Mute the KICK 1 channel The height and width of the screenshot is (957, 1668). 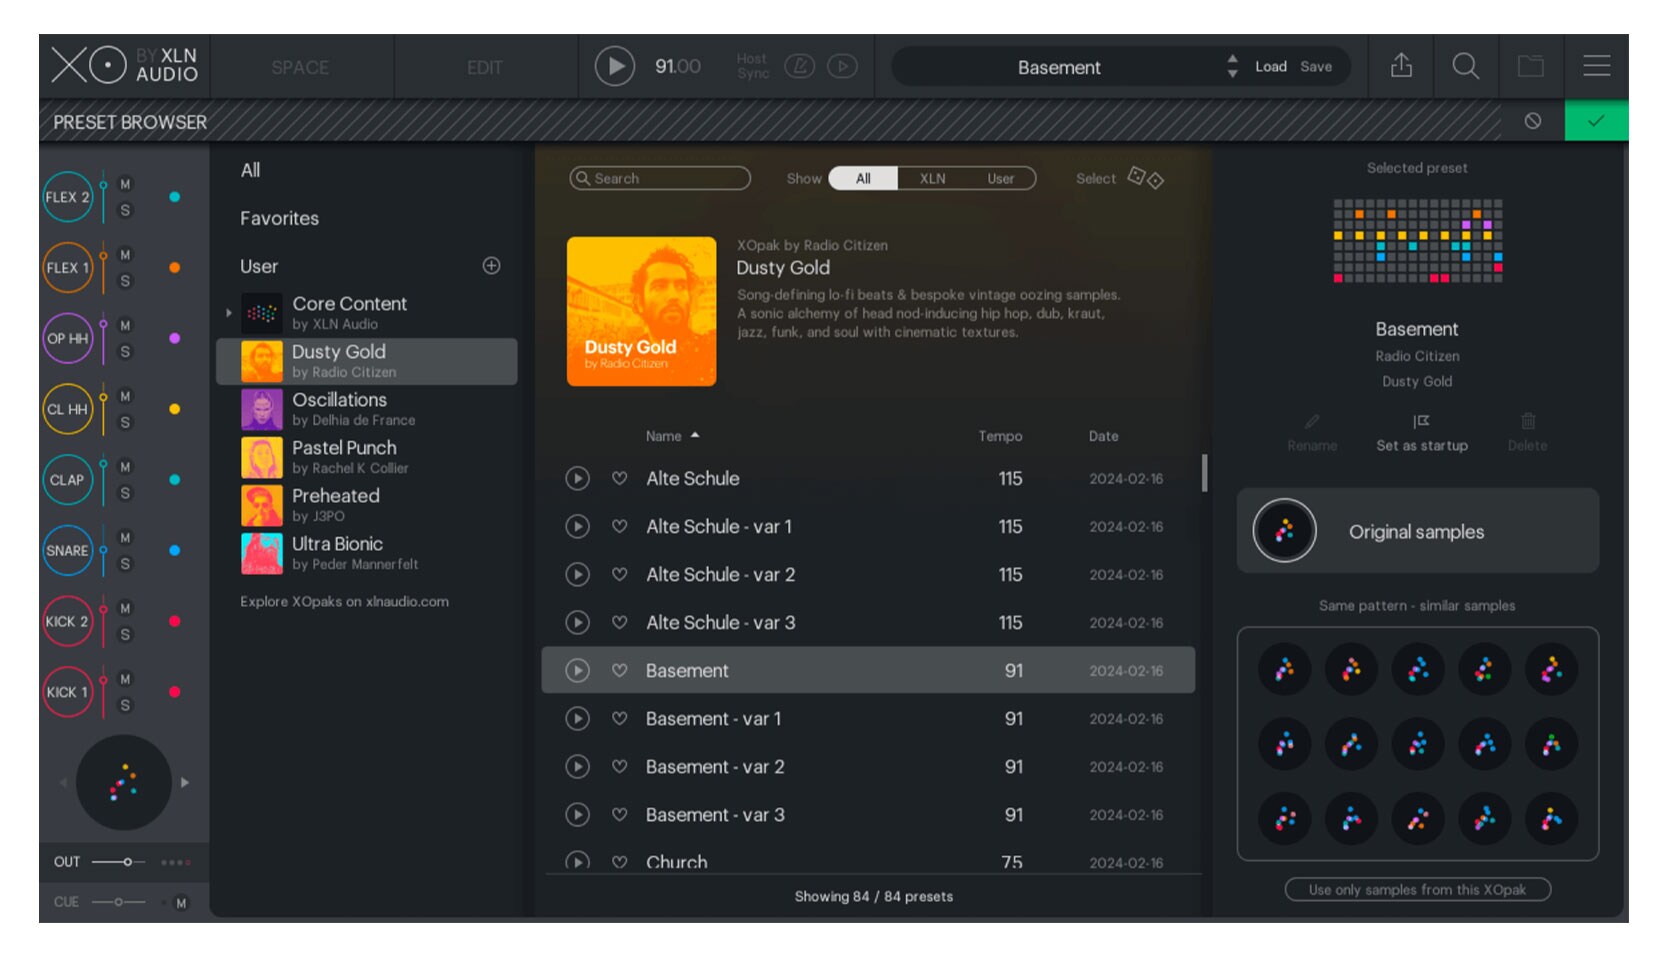point(125,679)
